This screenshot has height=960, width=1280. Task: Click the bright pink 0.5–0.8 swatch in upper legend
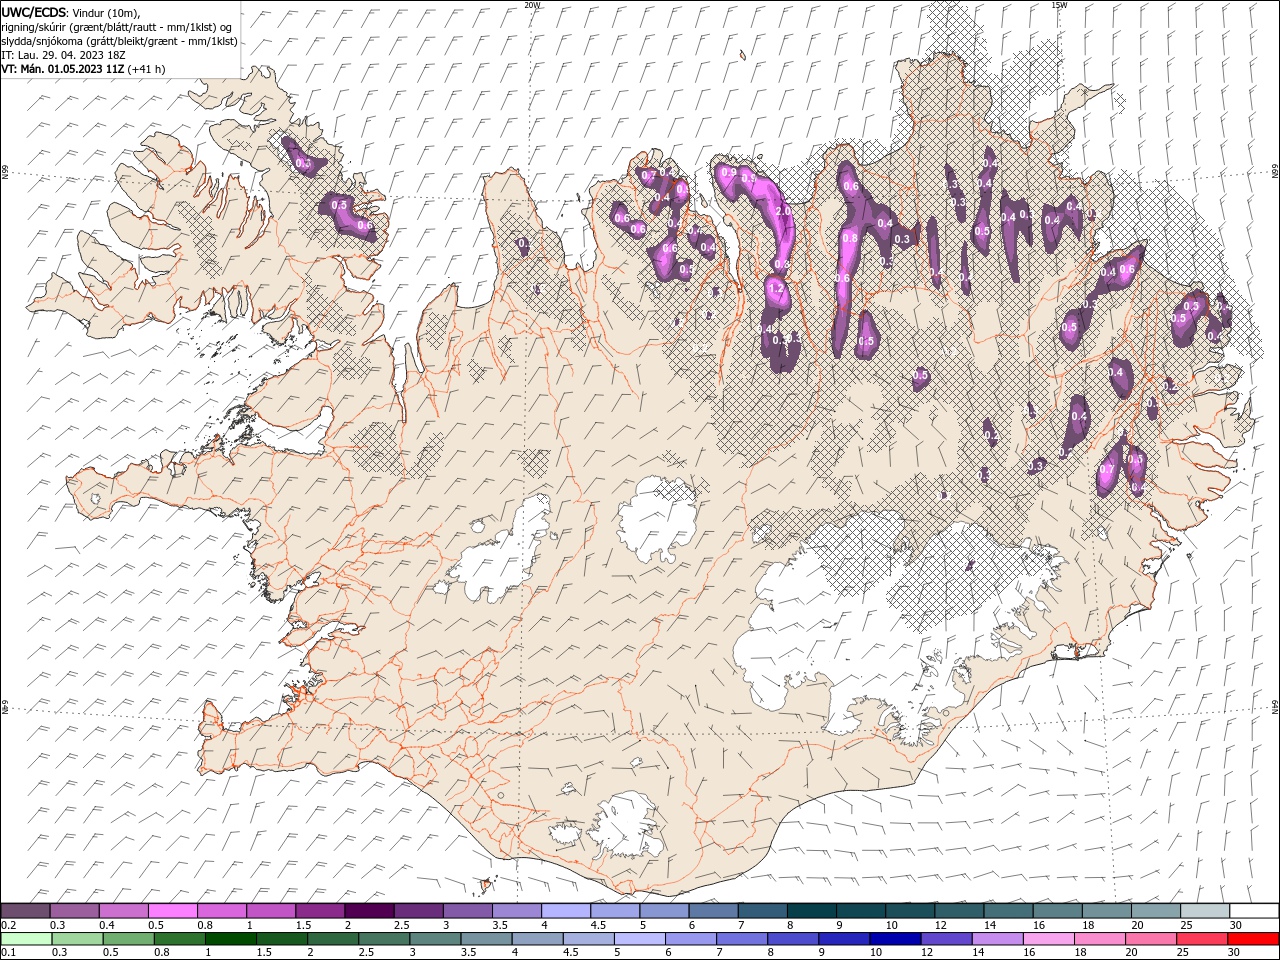(172, 911)
